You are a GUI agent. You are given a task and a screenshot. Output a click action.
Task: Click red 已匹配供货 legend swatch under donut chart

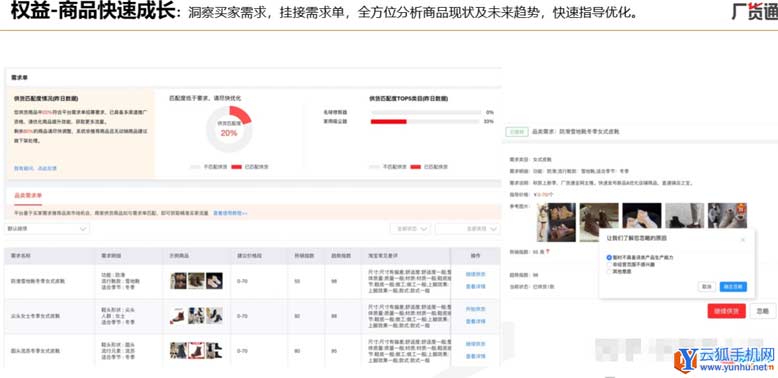tap(237, 167)
